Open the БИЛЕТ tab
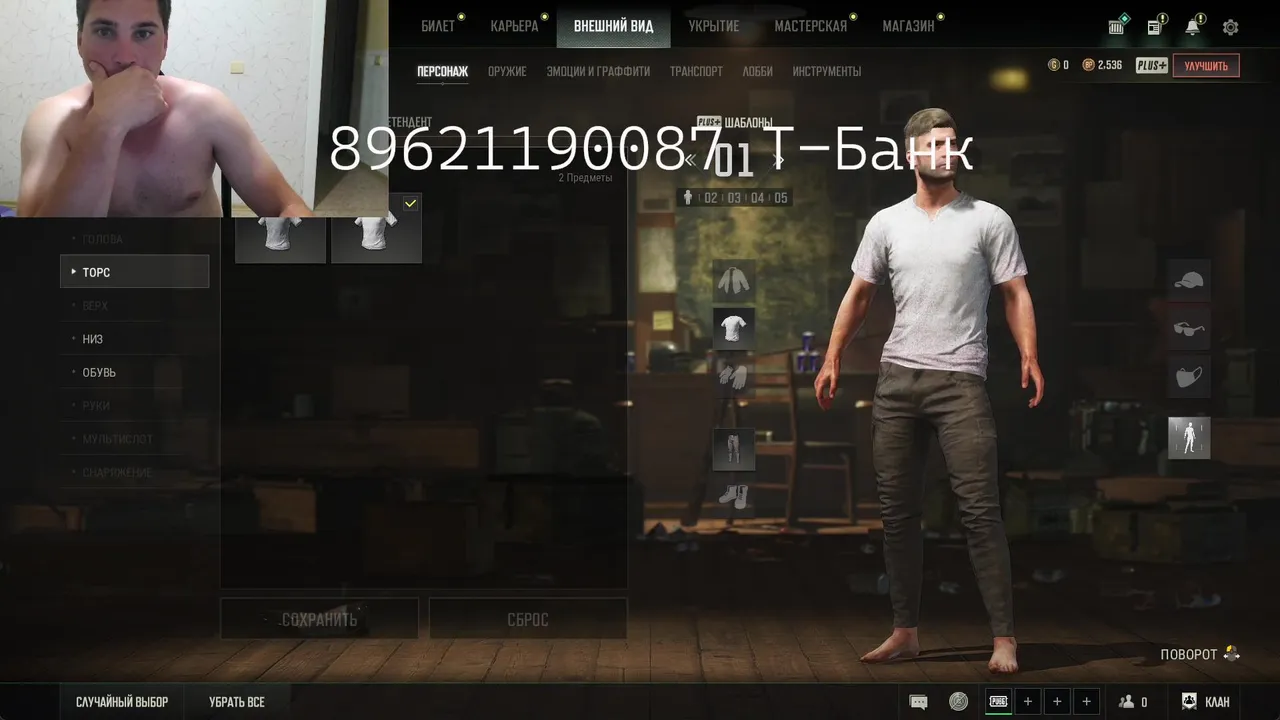 click(438, 26)
